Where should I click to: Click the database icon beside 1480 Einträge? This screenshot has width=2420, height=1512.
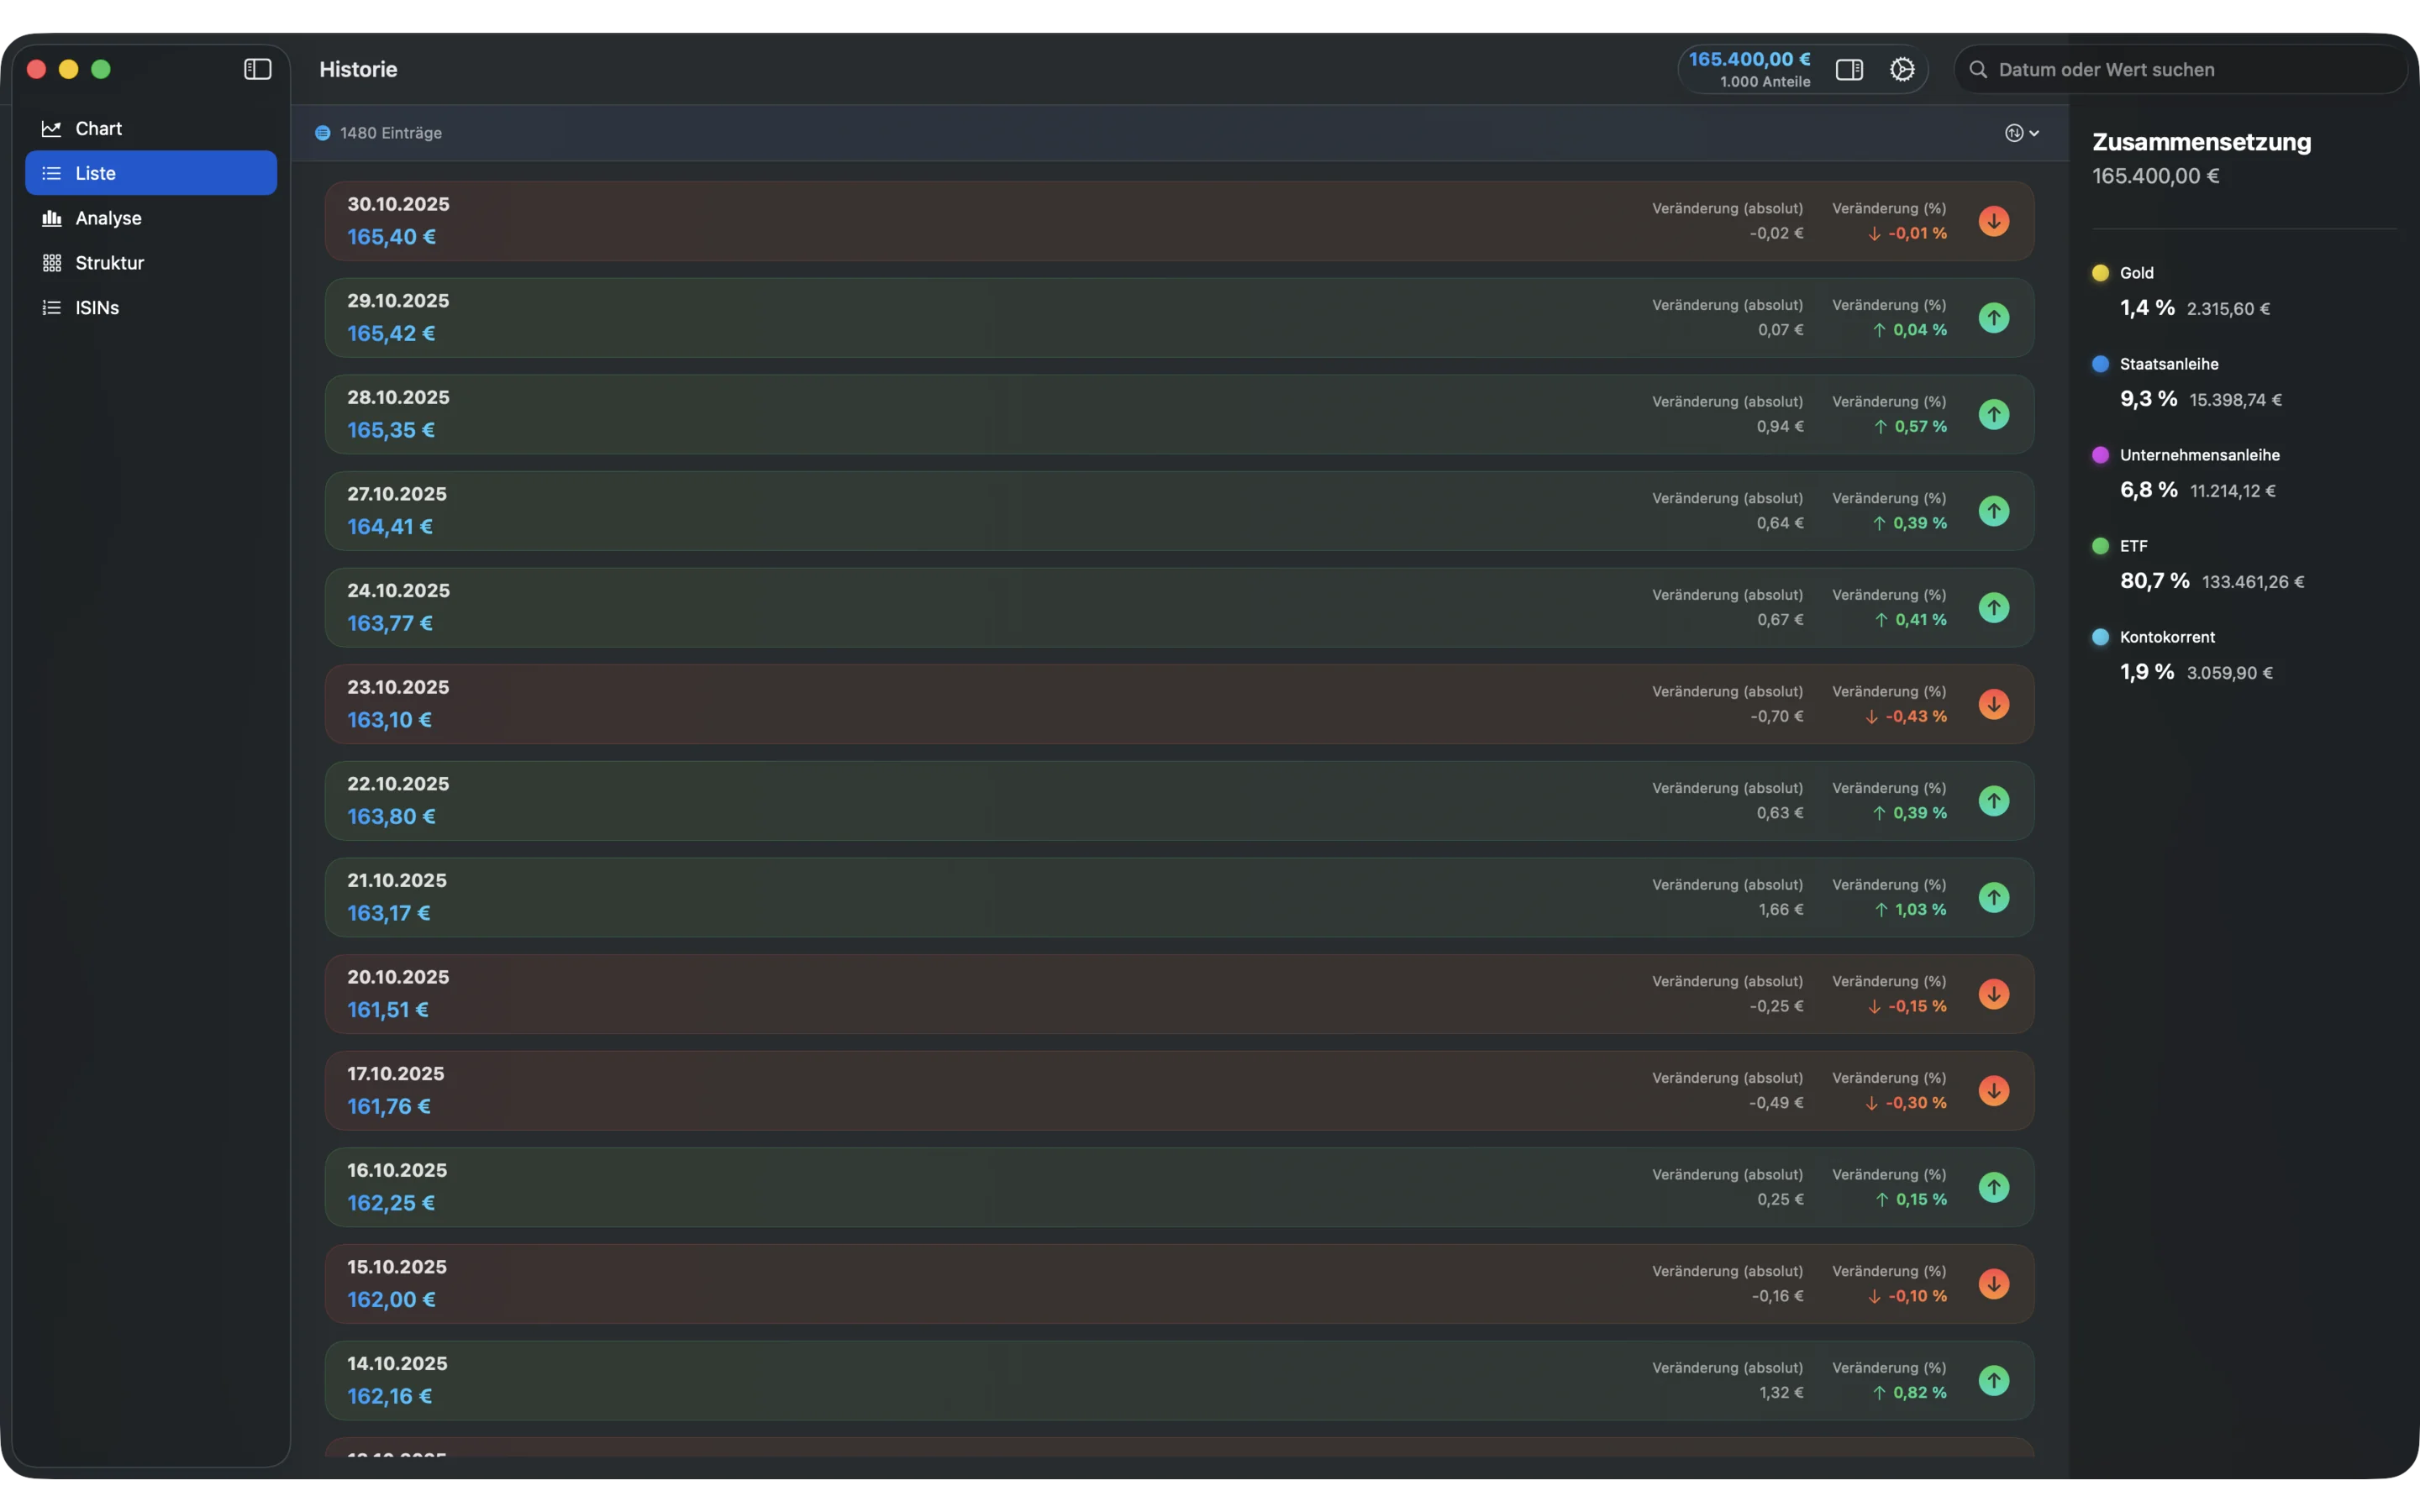coord(322,132)
